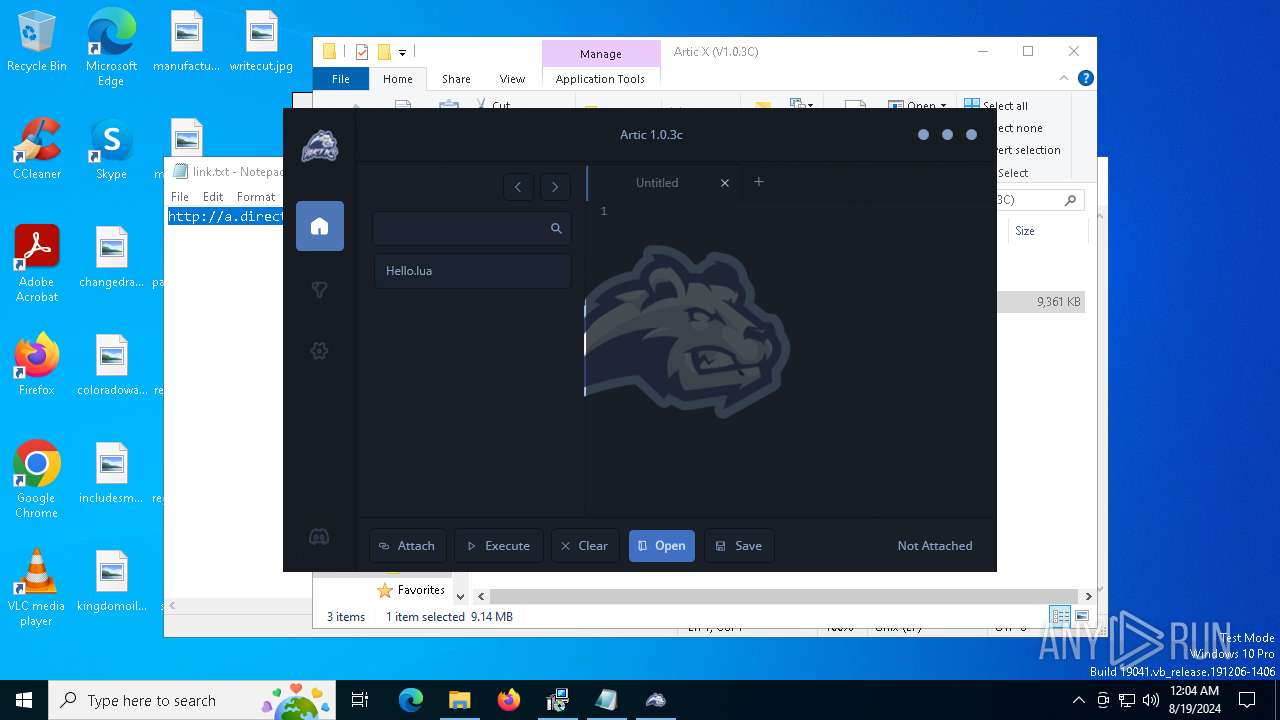
Task: Attach Artic to the game
Action: point(407,546)
